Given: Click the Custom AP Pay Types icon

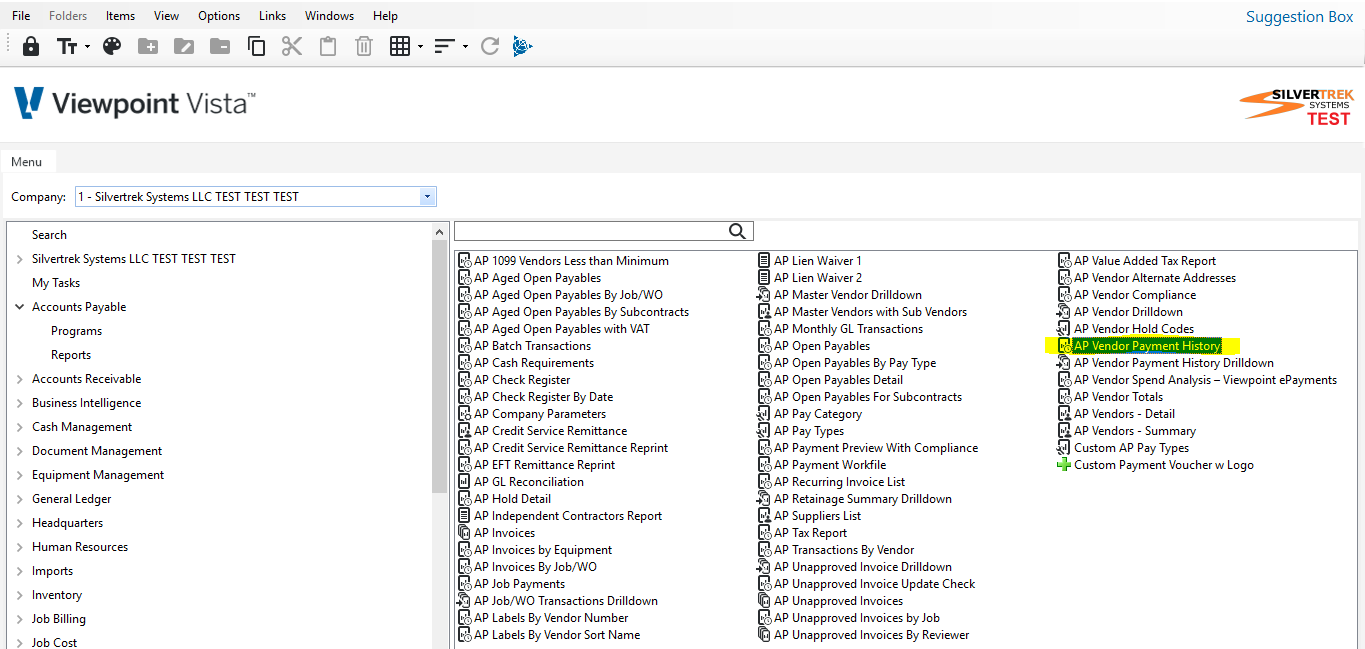Looking at the screenshot, I should click(x=1064, y=448).
